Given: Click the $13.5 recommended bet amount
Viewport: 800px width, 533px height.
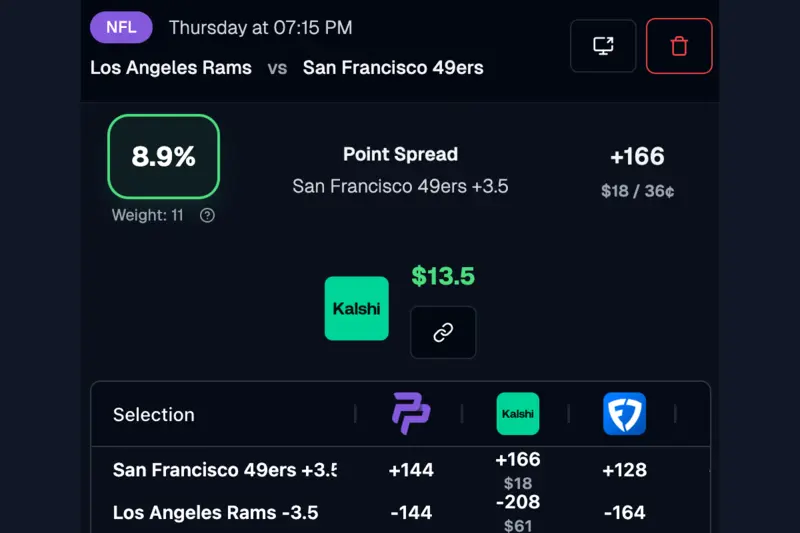Looking at the screenshot, I should coord(443,276).
